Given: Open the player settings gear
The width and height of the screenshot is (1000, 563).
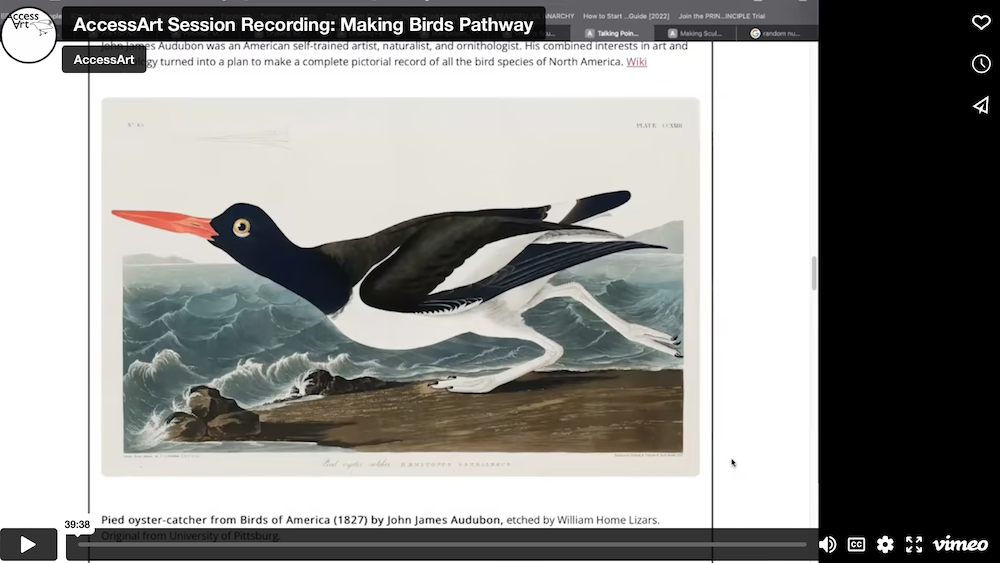Looking at the screenshot, I should coord(885,545).
